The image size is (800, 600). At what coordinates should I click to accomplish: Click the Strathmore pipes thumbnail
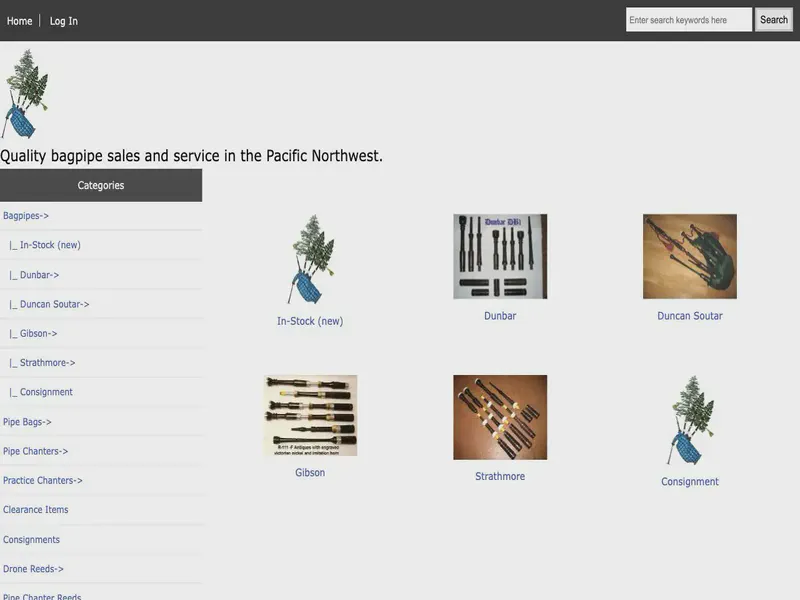pyautogui.click(x=500, y=417)
